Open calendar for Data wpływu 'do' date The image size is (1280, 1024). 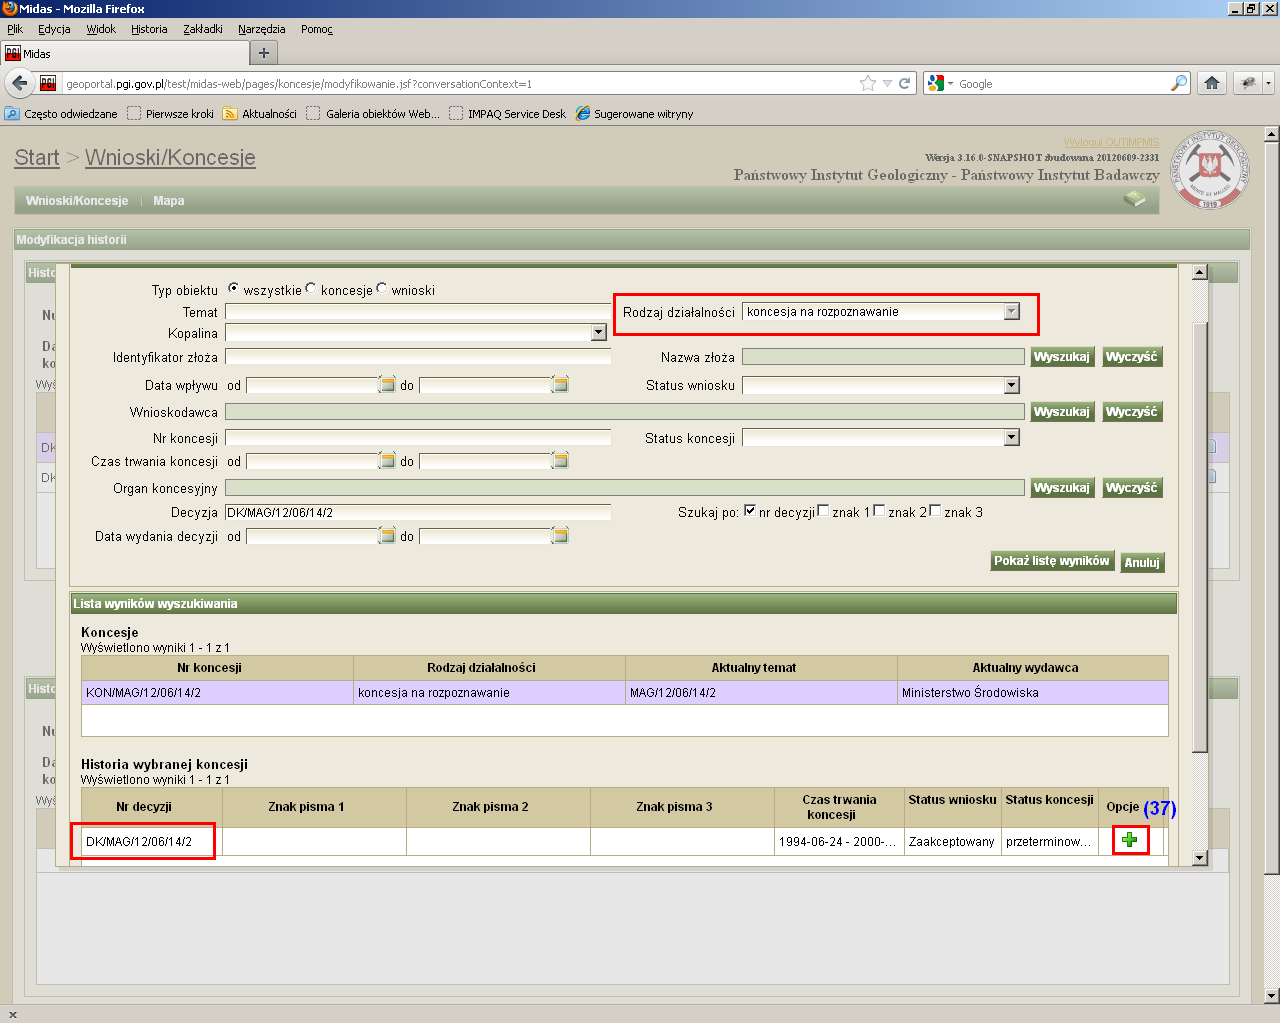pyautogui.click(x=560, y=385)
